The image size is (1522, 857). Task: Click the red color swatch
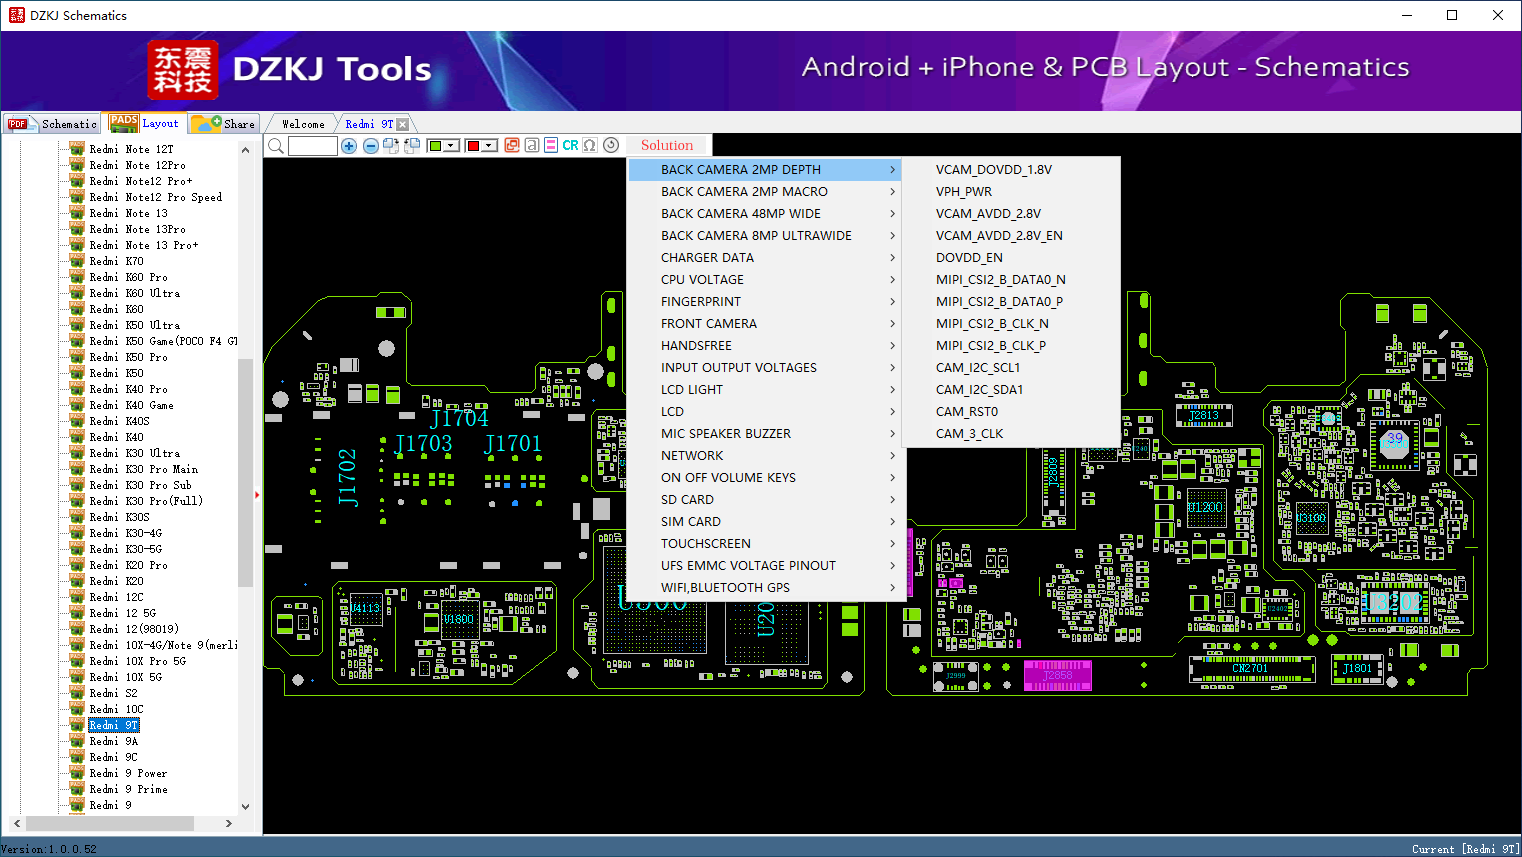(473, 146)
